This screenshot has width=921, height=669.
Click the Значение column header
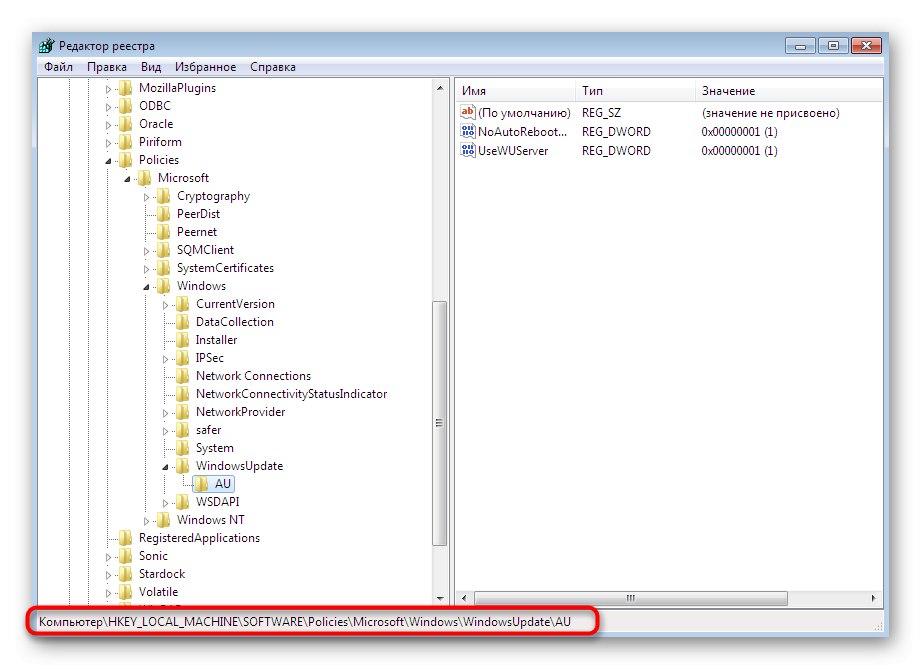(x=789, y=91)
